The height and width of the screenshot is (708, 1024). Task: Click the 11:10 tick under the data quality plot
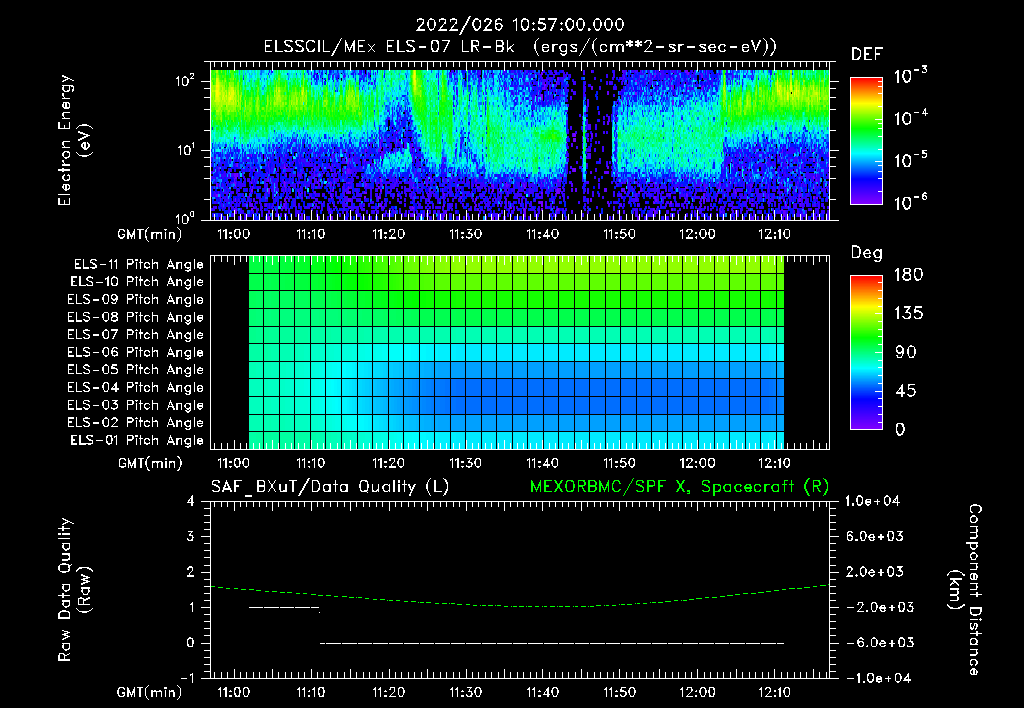(310, 692)
